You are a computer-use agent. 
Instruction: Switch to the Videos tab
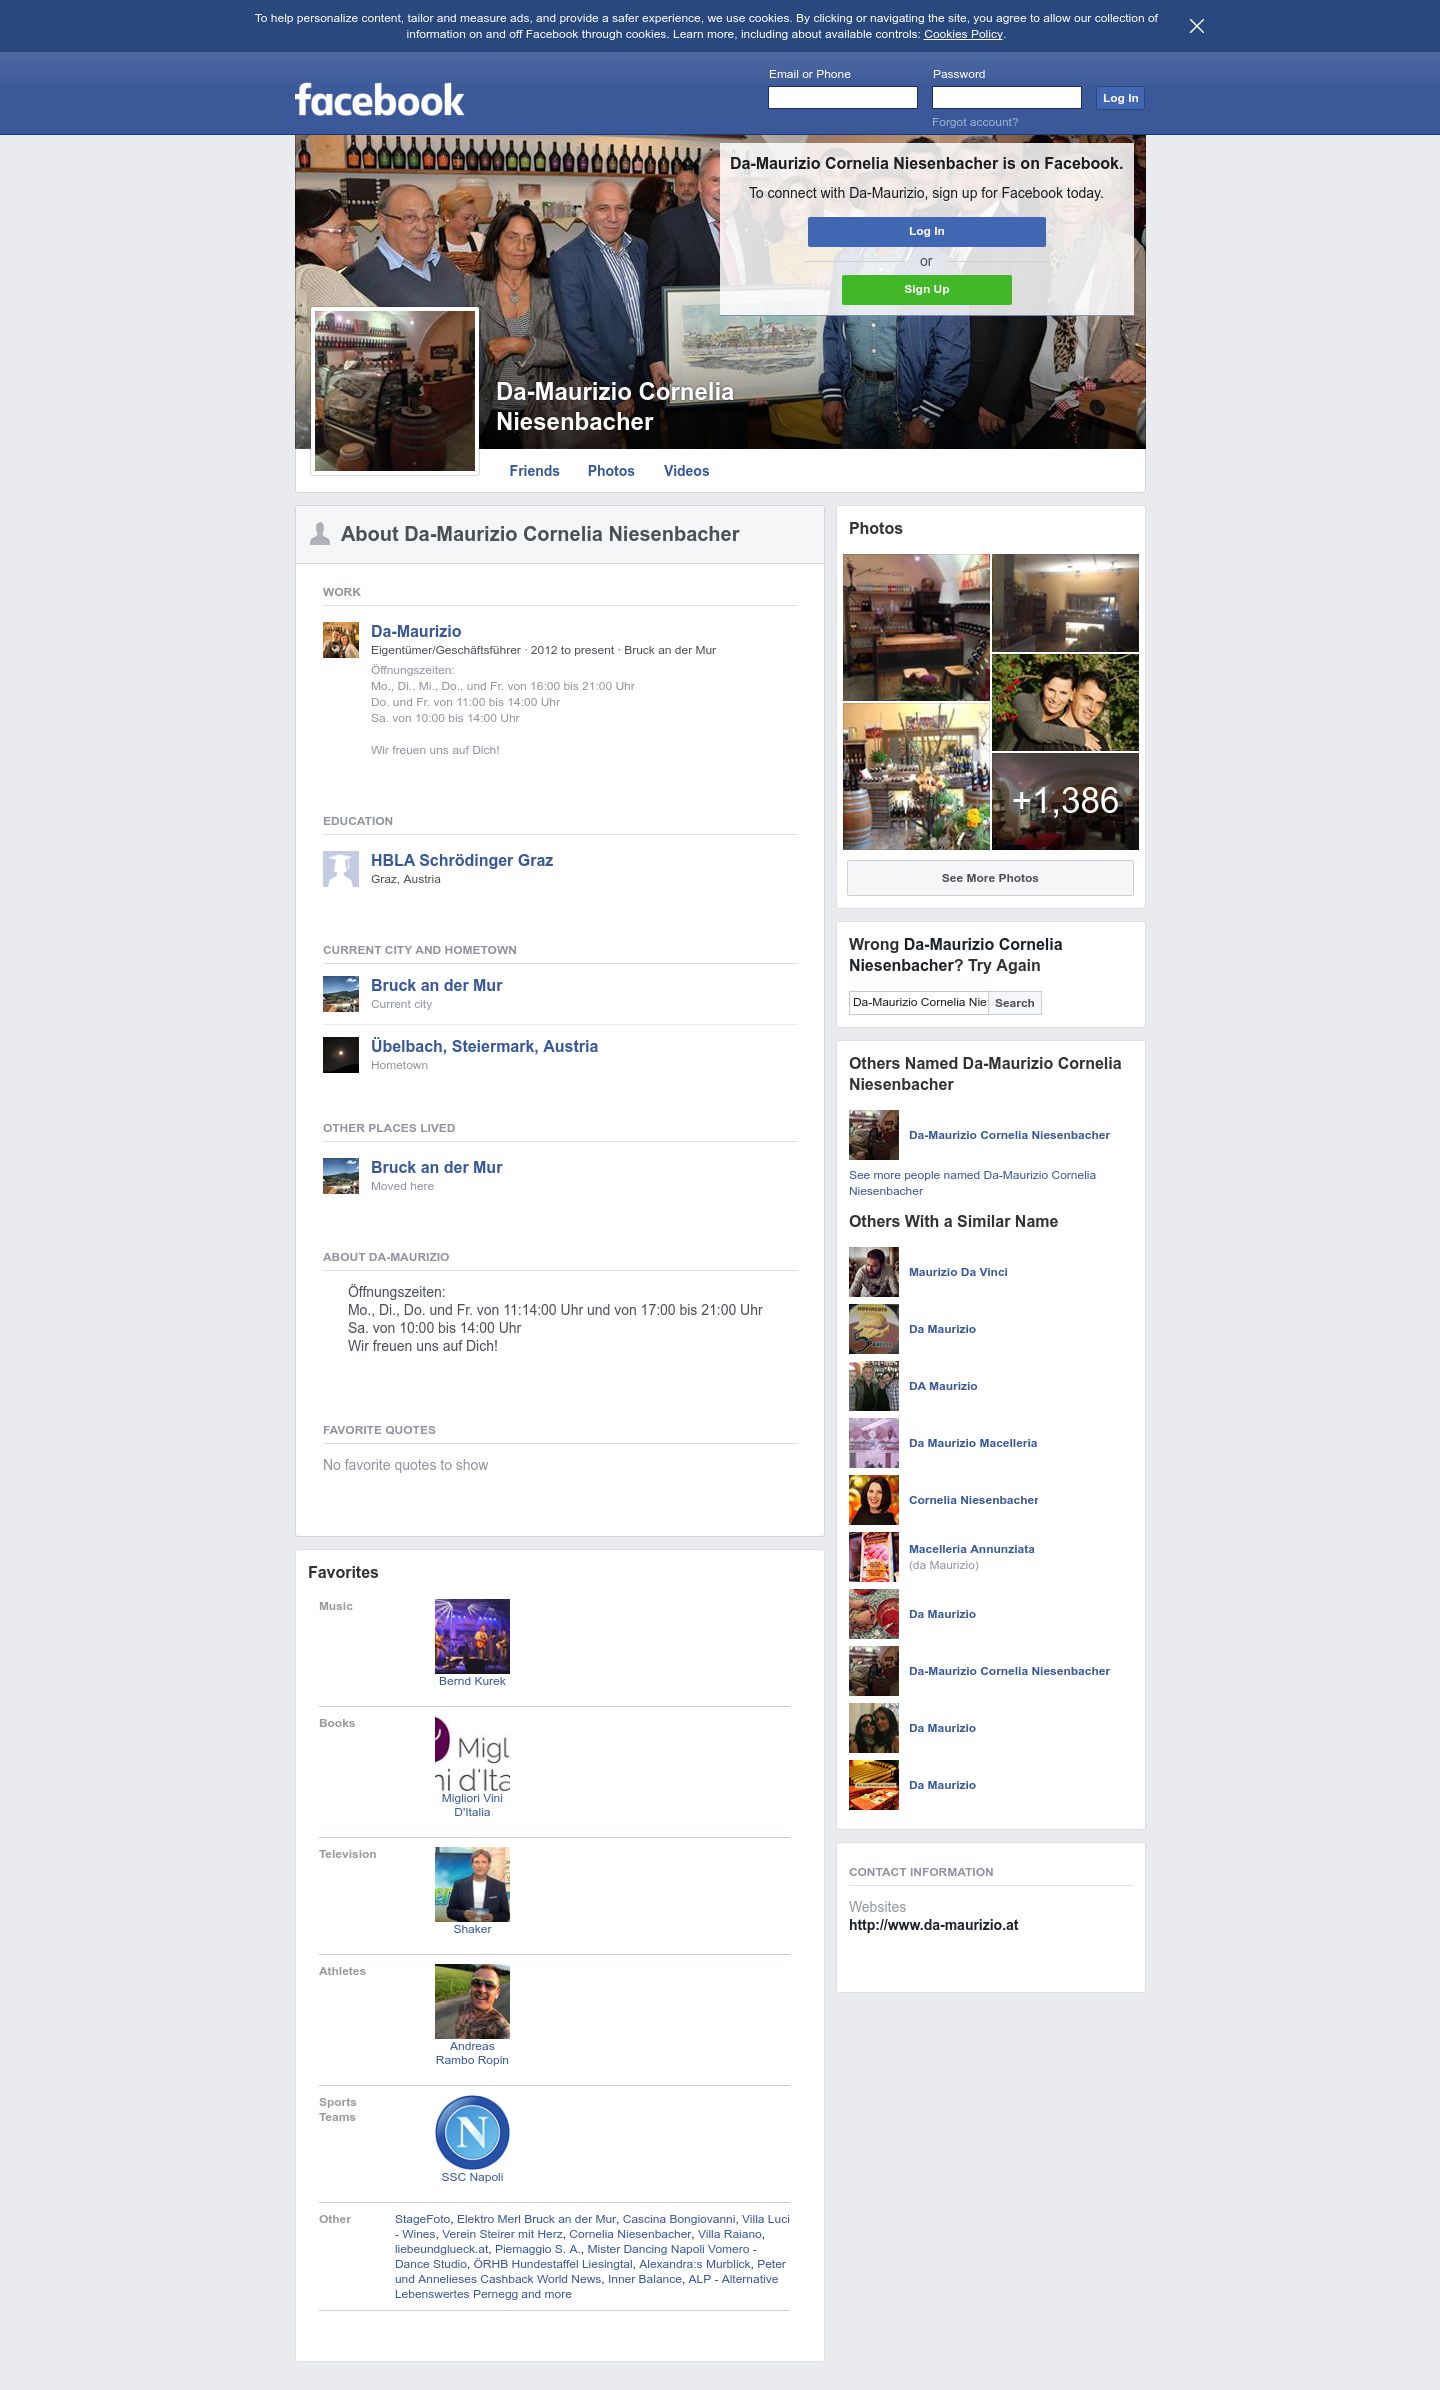pyautogui.click(x=686, y=471)
